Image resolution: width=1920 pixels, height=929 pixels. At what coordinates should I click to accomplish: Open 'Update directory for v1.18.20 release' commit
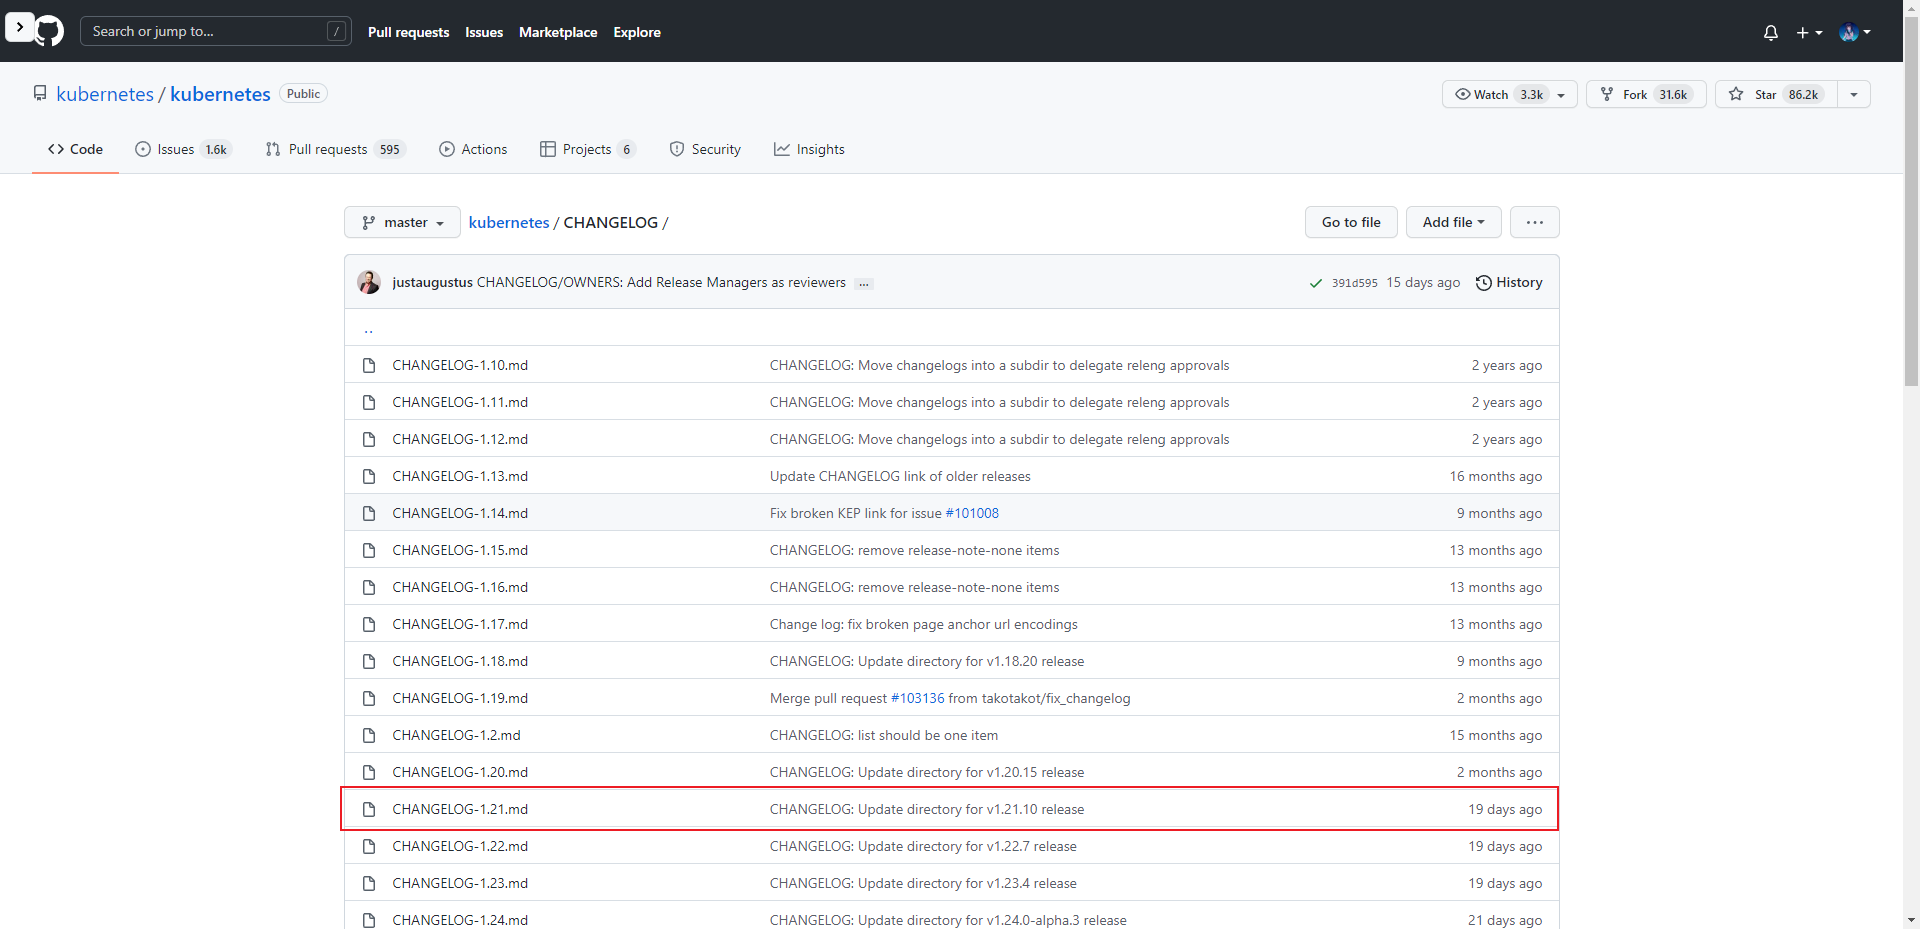927,661
